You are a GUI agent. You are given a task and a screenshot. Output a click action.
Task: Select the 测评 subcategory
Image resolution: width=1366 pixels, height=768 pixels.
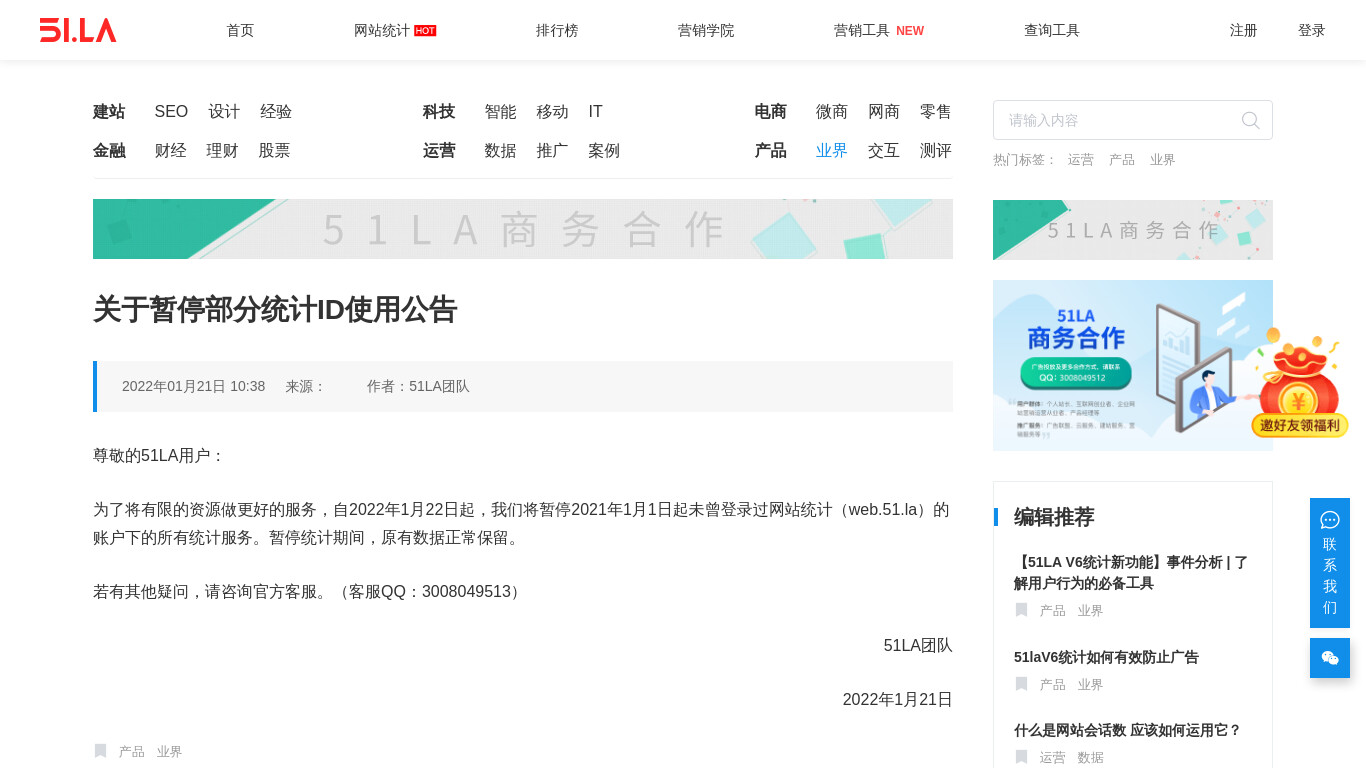pos(936,151)
